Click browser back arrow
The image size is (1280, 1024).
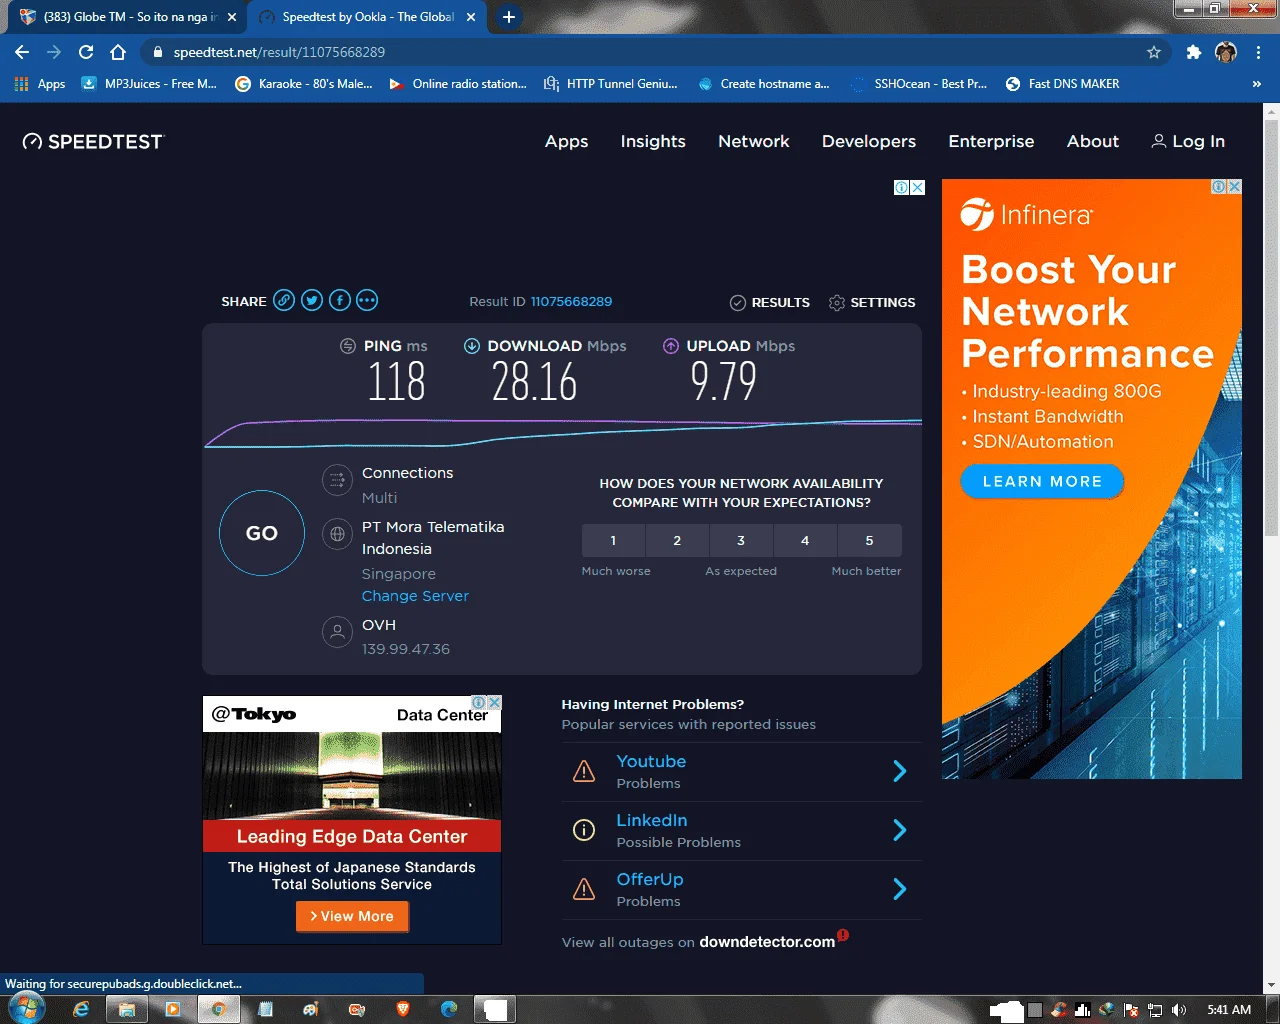point(22,52)
